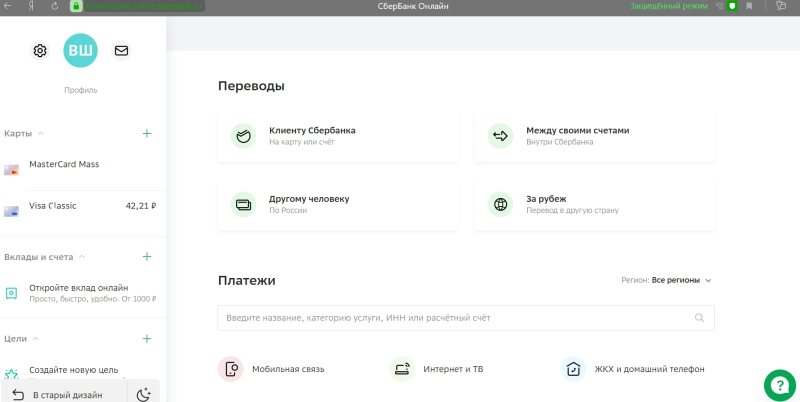Click the Интернет и ТВ icon
800x402 pixels.
pos(402,369)
